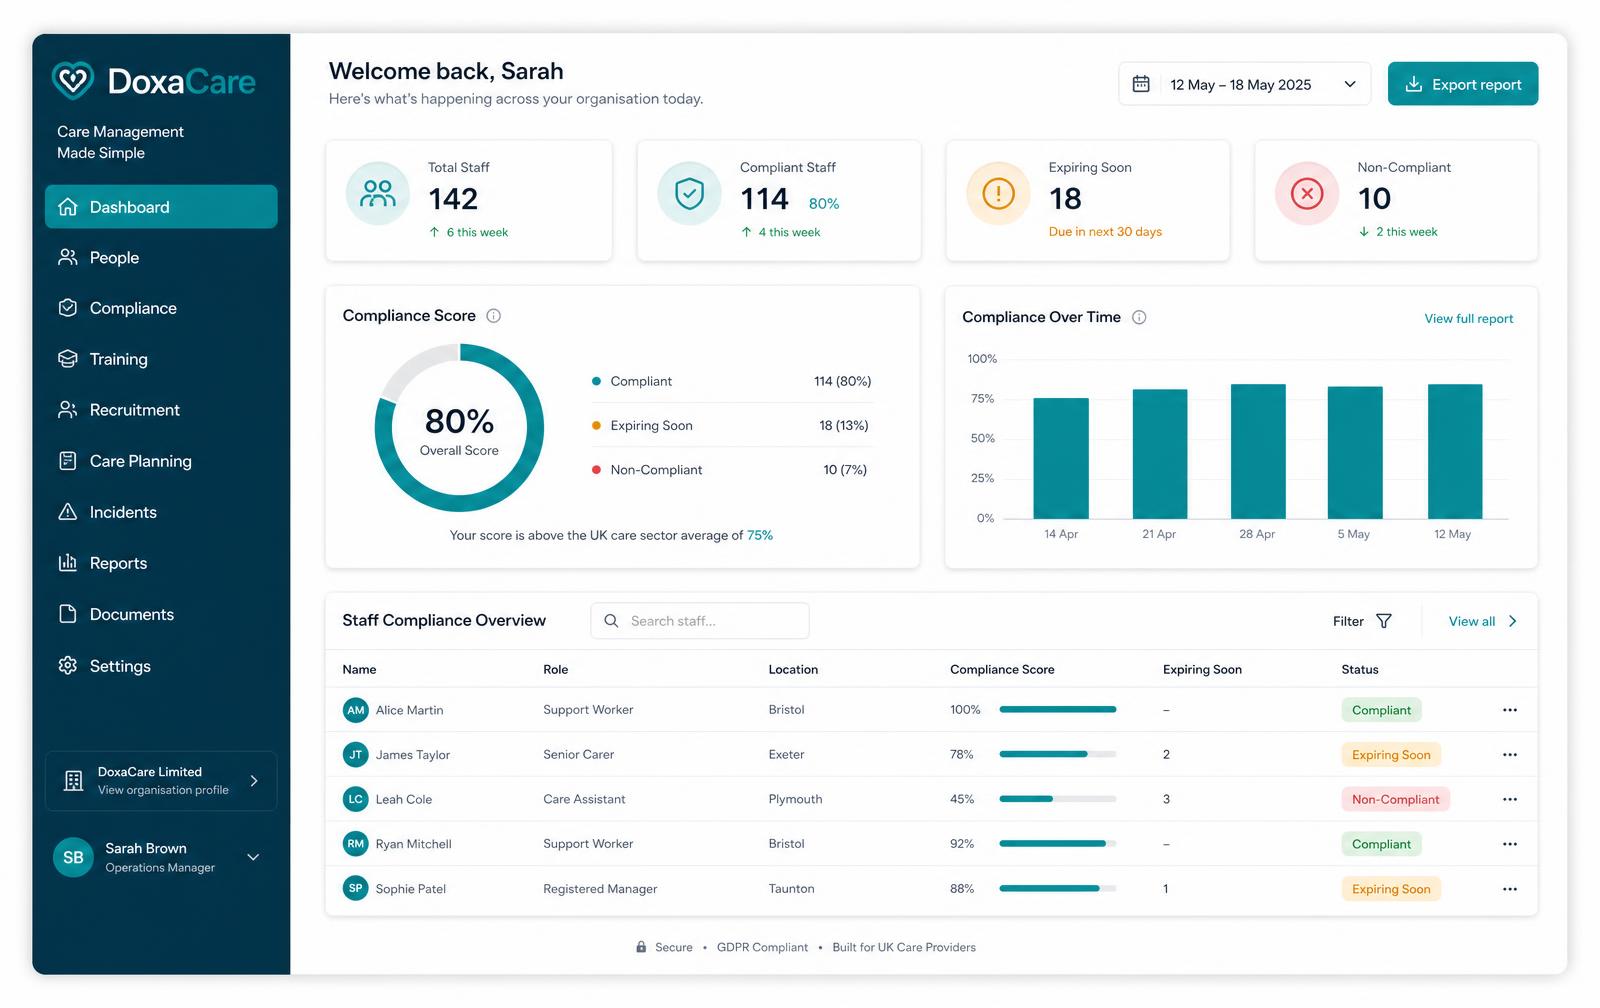
Task: Click the search magnifier icon
Action: (611, 621)
